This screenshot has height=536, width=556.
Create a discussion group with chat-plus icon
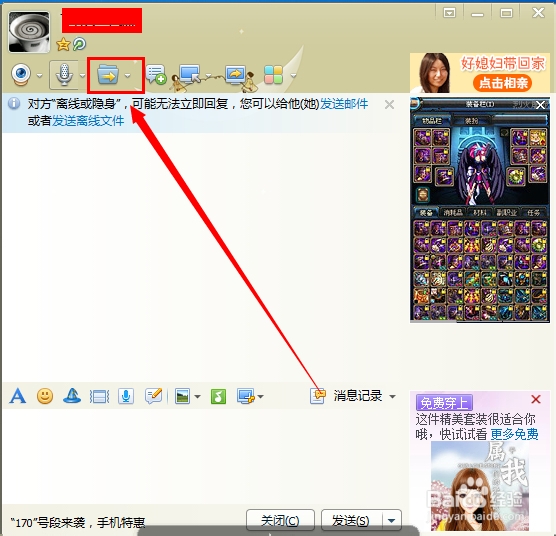(156, 74)
